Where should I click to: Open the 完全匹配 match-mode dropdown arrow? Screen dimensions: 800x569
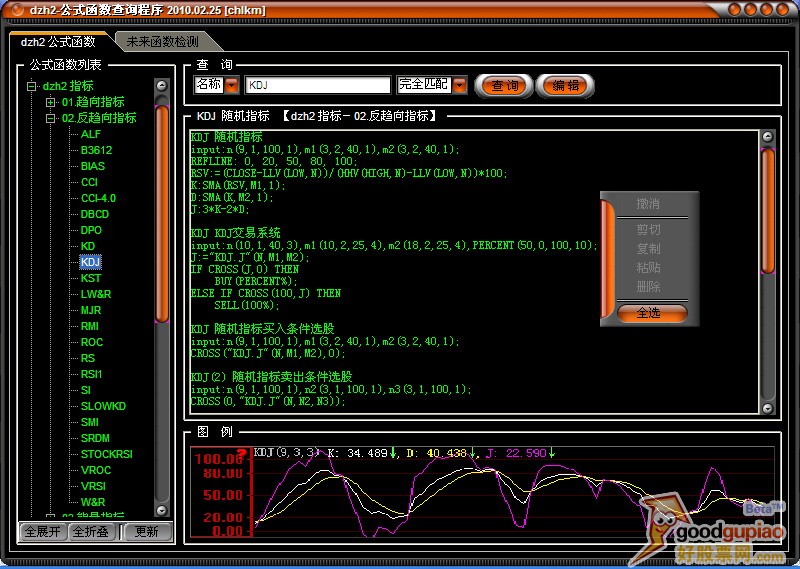click(x=460, y=85)
